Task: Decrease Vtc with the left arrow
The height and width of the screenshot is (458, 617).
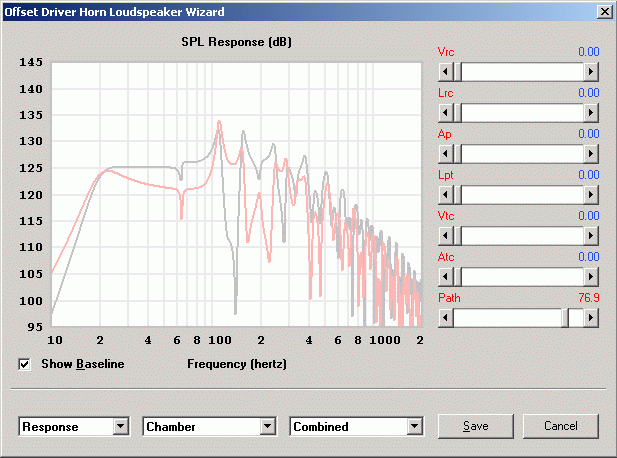Action: pyautogui.click(x=445, y=235)
